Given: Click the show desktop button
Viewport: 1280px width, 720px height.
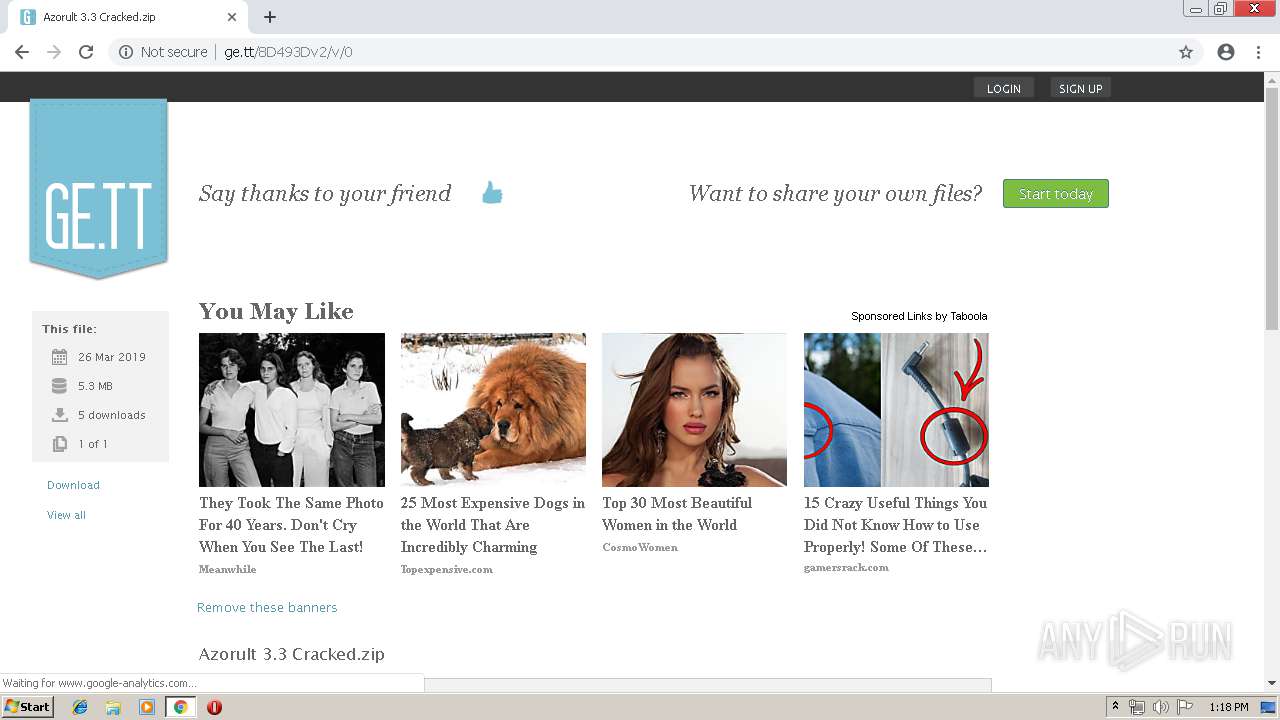Looking at the screenshot, I should click(1268, 707).
